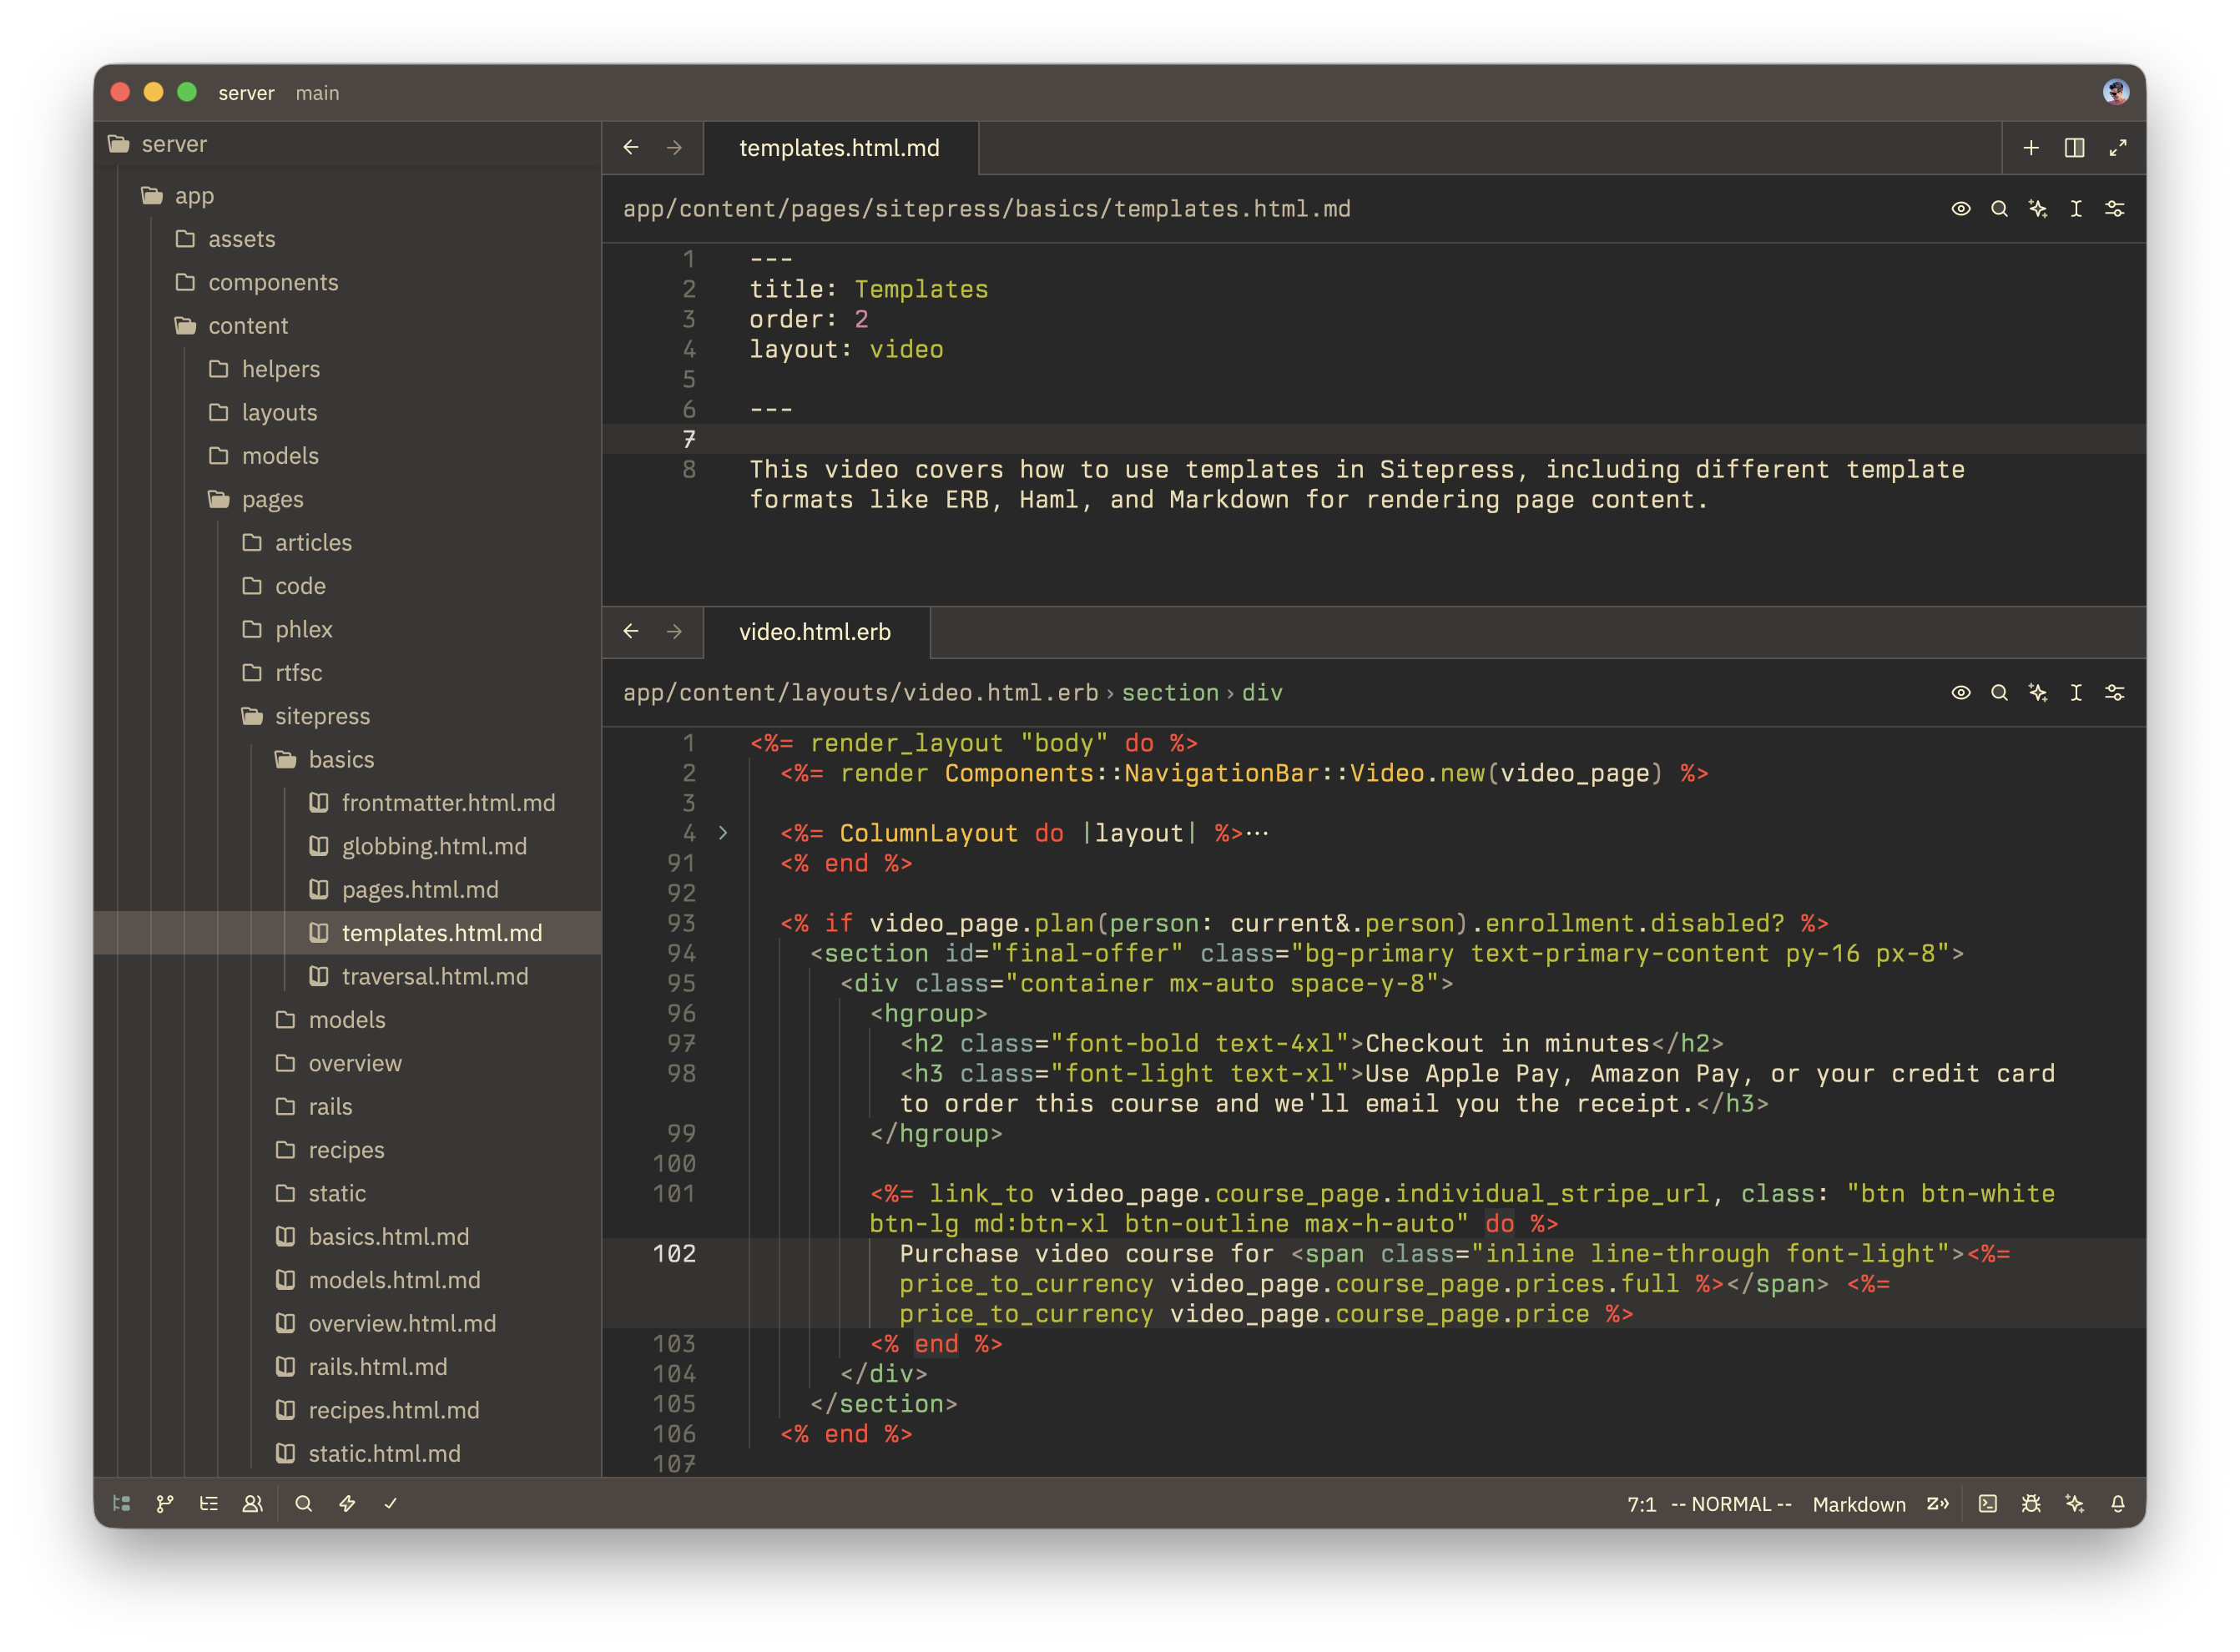The height and width of the screenshot is (1652, 2240).
Task: Collapse the sitepress folder in file tree
Action: [x=322, y=716]
